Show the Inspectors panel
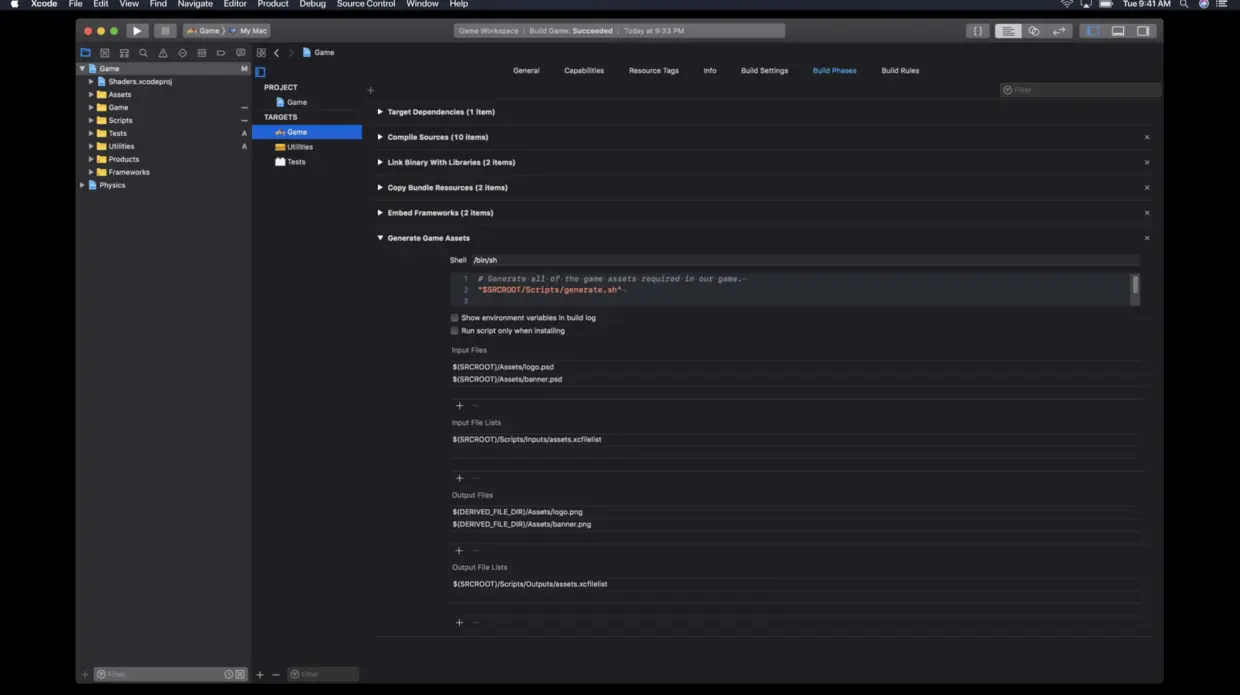1240x695 pixels. tap(1143, 31)
